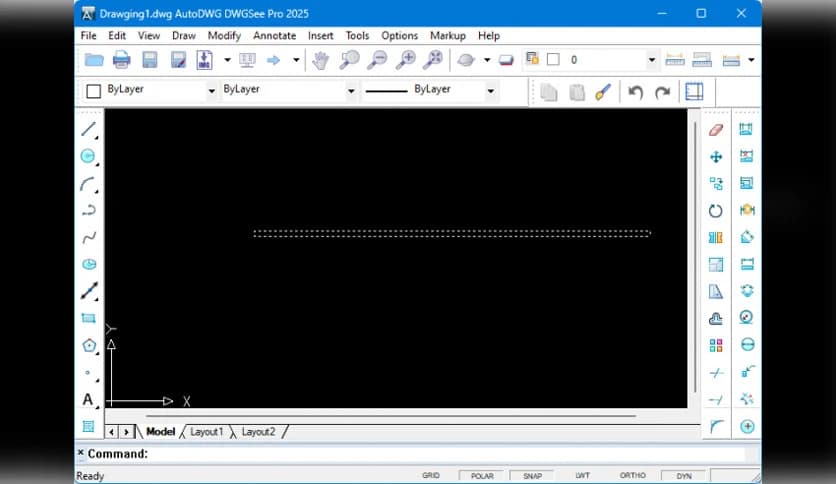Toggle POLAR tracking in the status bar
This screenshot has width=836, height=484.
pos(482,475)
